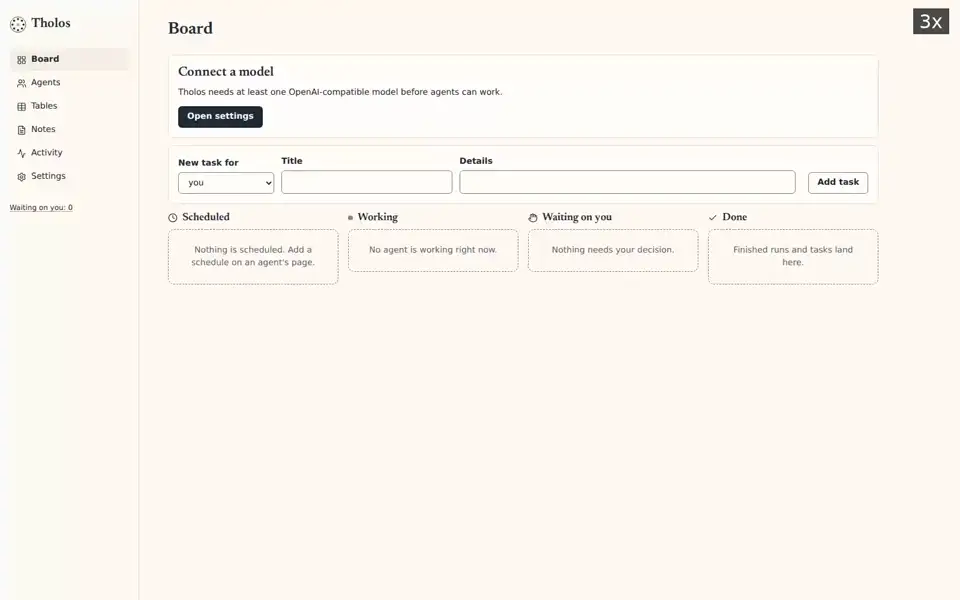960x600 pixels.
Task: View the Activity page
Action: point(69,152)
